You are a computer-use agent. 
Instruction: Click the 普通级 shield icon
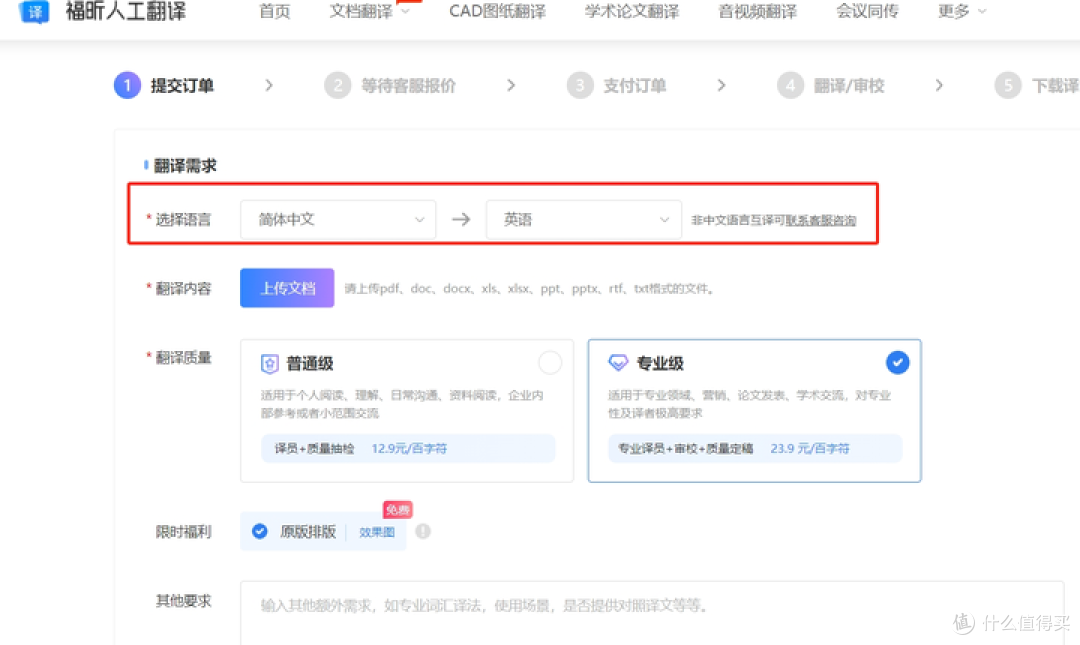(x=270, y=363)
